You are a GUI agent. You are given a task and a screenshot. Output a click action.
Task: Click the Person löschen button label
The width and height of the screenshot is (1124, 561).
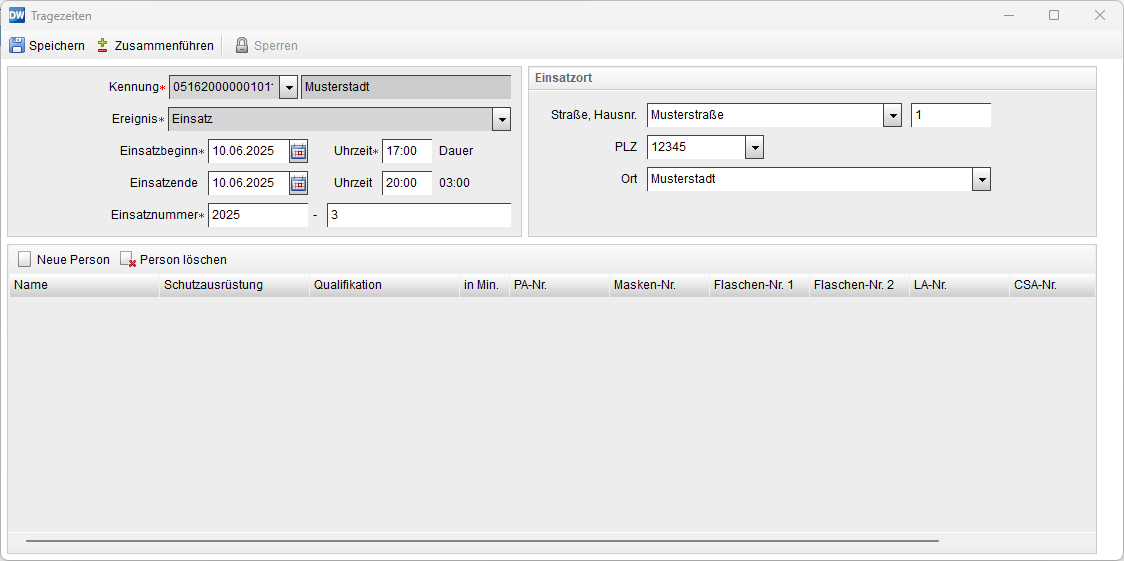[184, 259]
